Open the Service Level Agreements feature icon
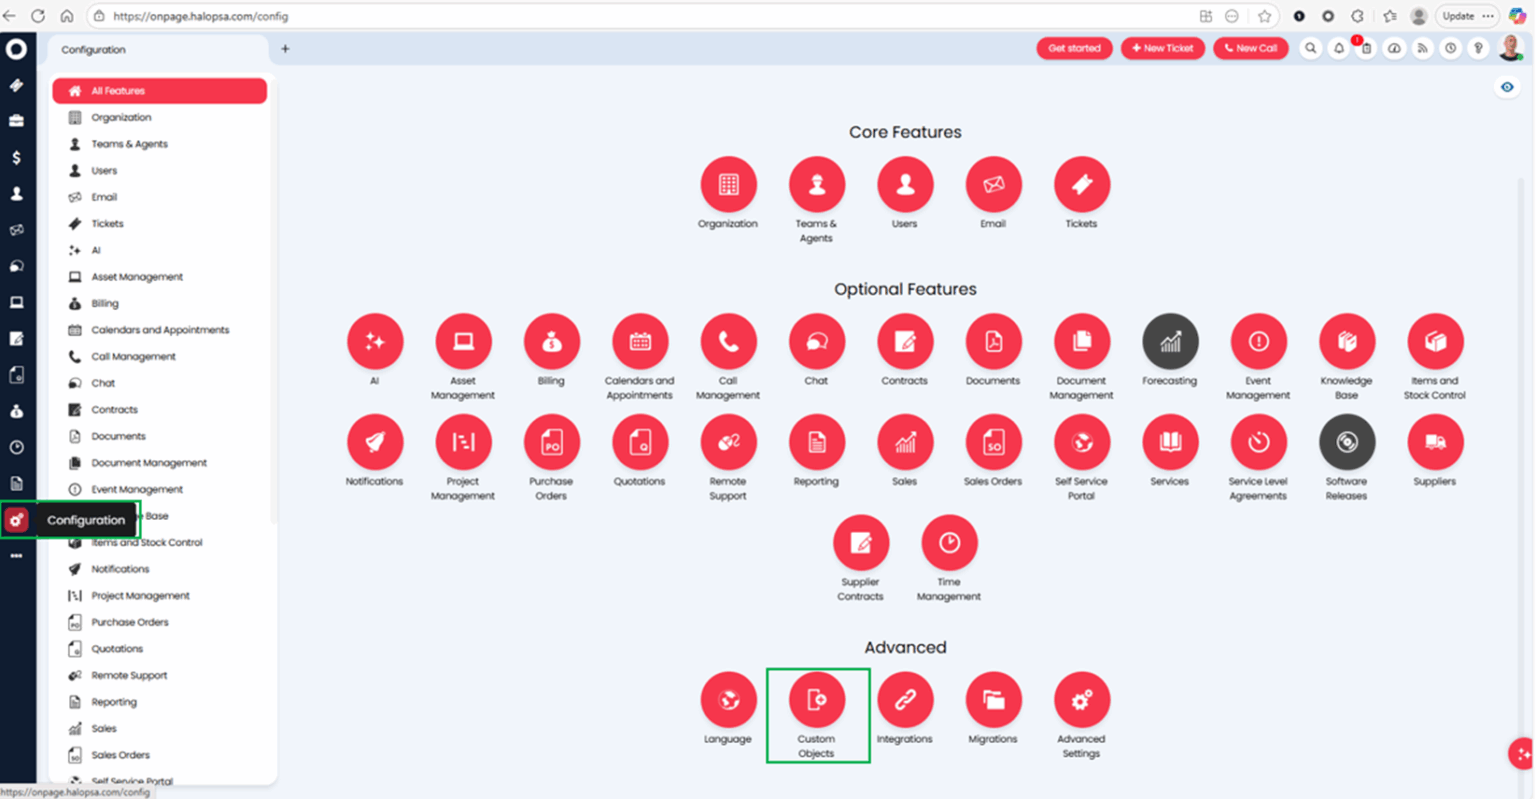Viewport: 1536px width, 799px height. tap(1258, 441)
